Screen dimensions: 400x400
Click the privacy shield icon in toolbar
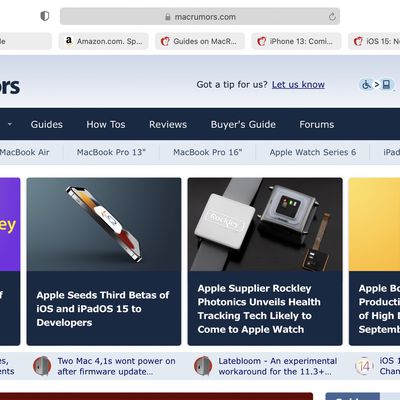45,16
